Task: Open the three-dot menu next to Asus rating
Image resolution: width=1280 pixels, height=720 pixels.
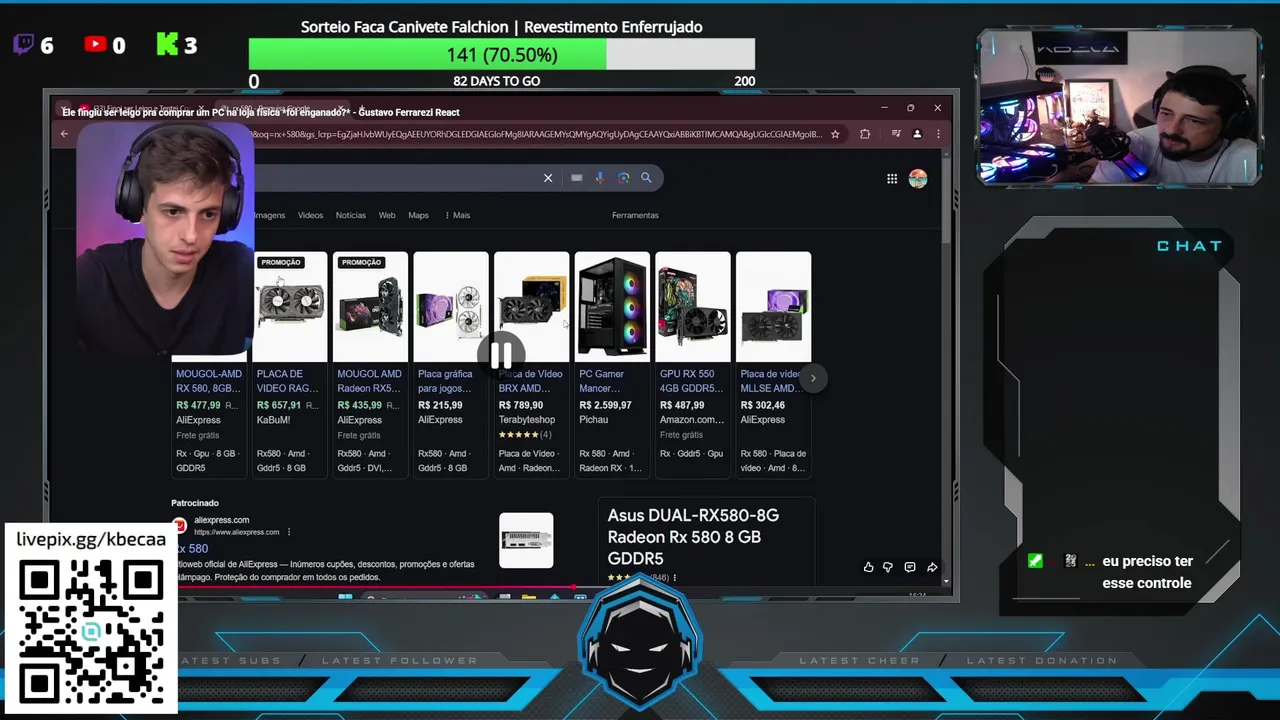Action: pyautogui.click(x=675, y=578)
